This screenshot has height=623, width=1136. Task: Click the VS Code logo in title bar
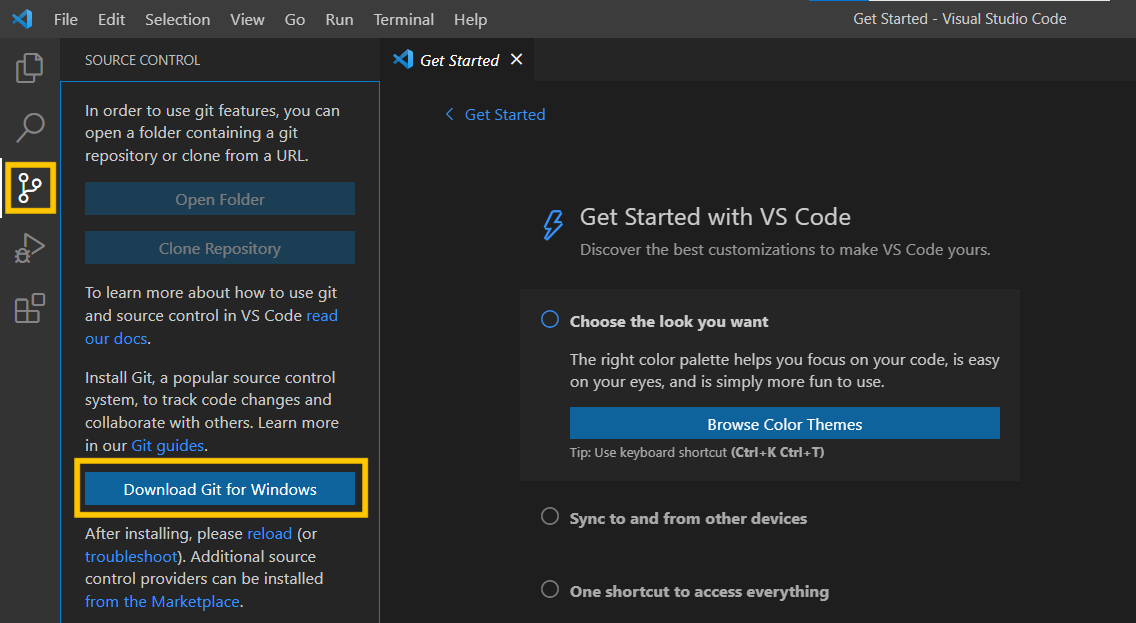(x=22, y=19)
